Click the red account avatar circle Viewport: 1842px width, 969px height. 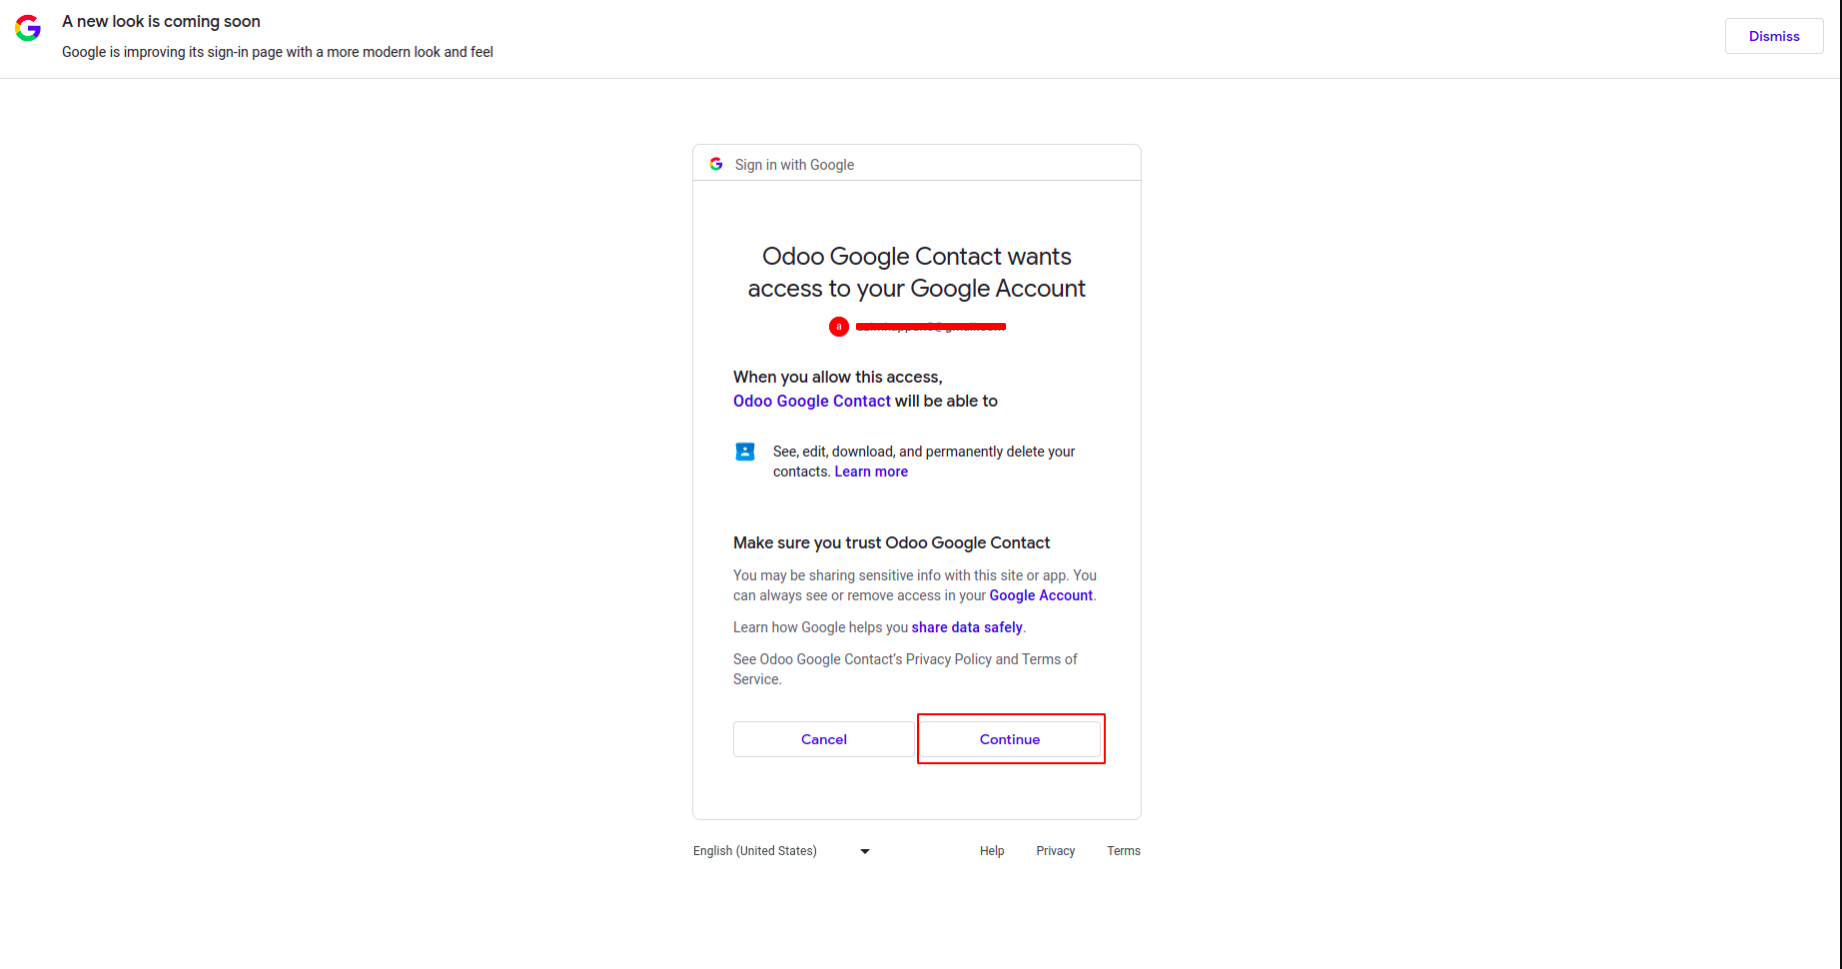point(839,327)
